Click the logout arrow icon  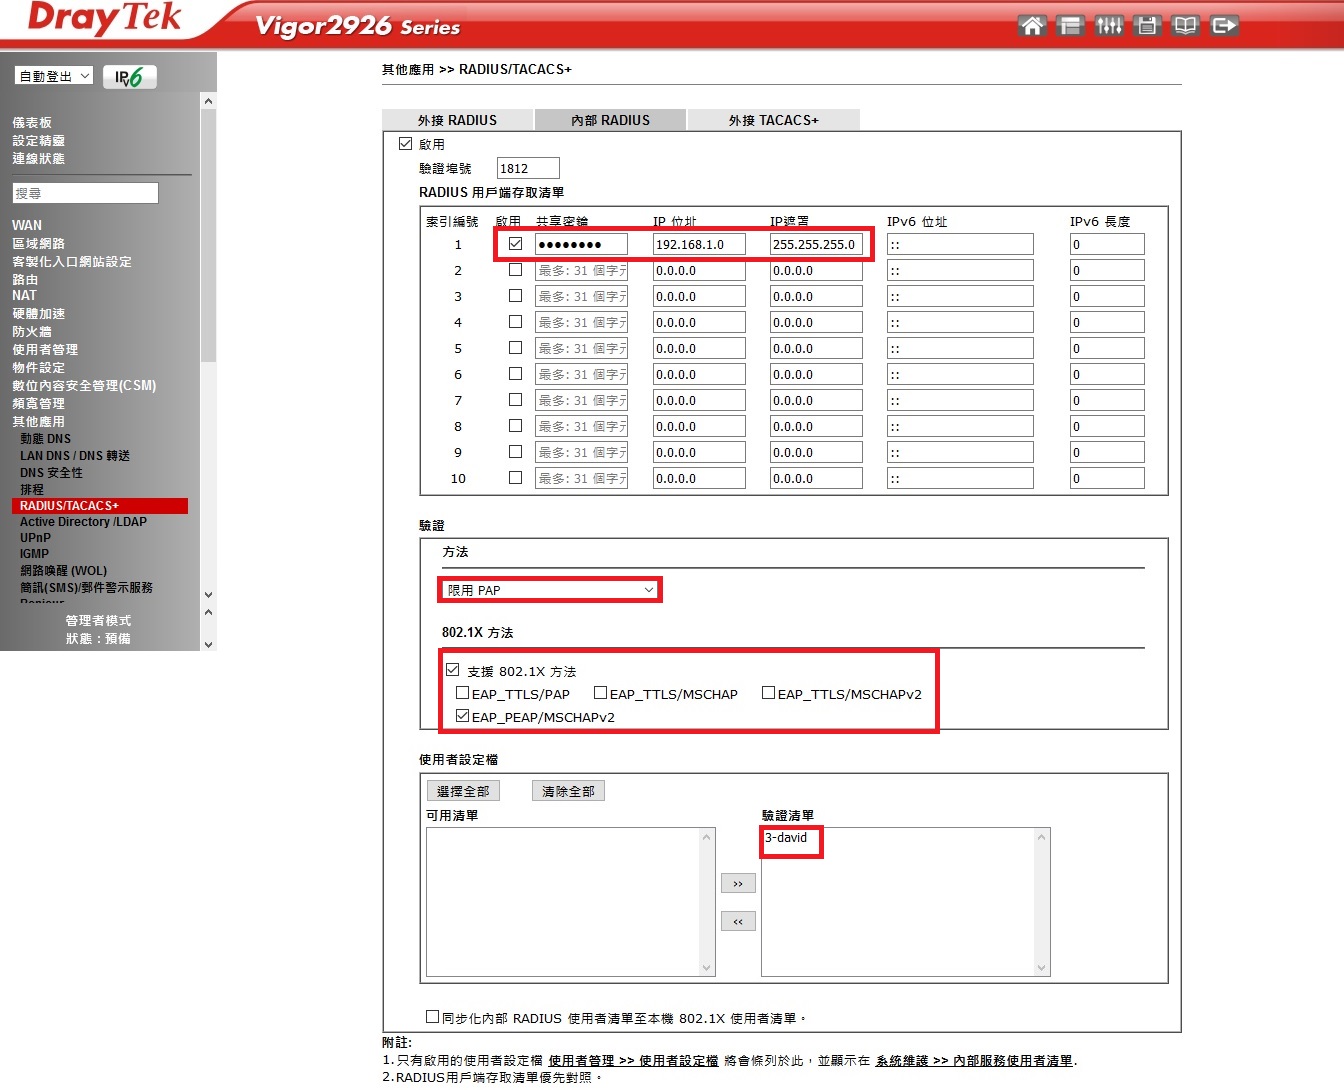[x=1224, y=26]
